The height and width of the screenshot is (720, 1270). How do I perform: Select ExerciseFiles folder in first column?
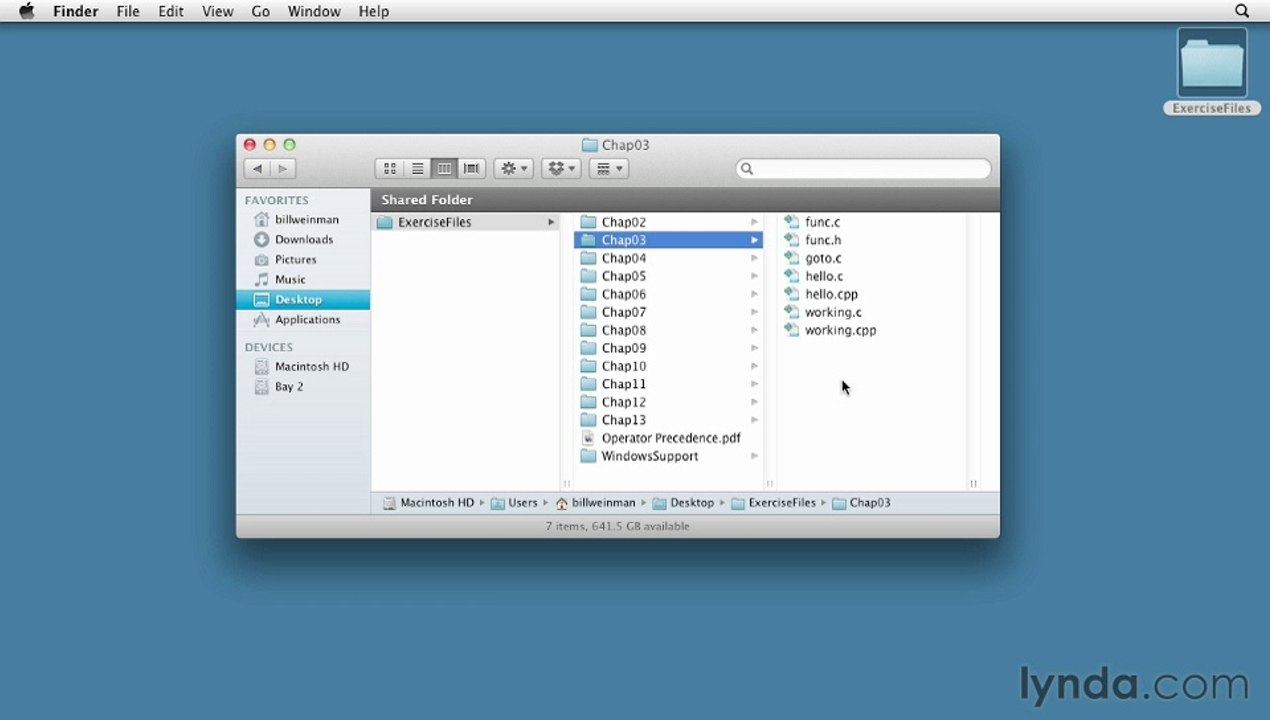pos(466,222)
